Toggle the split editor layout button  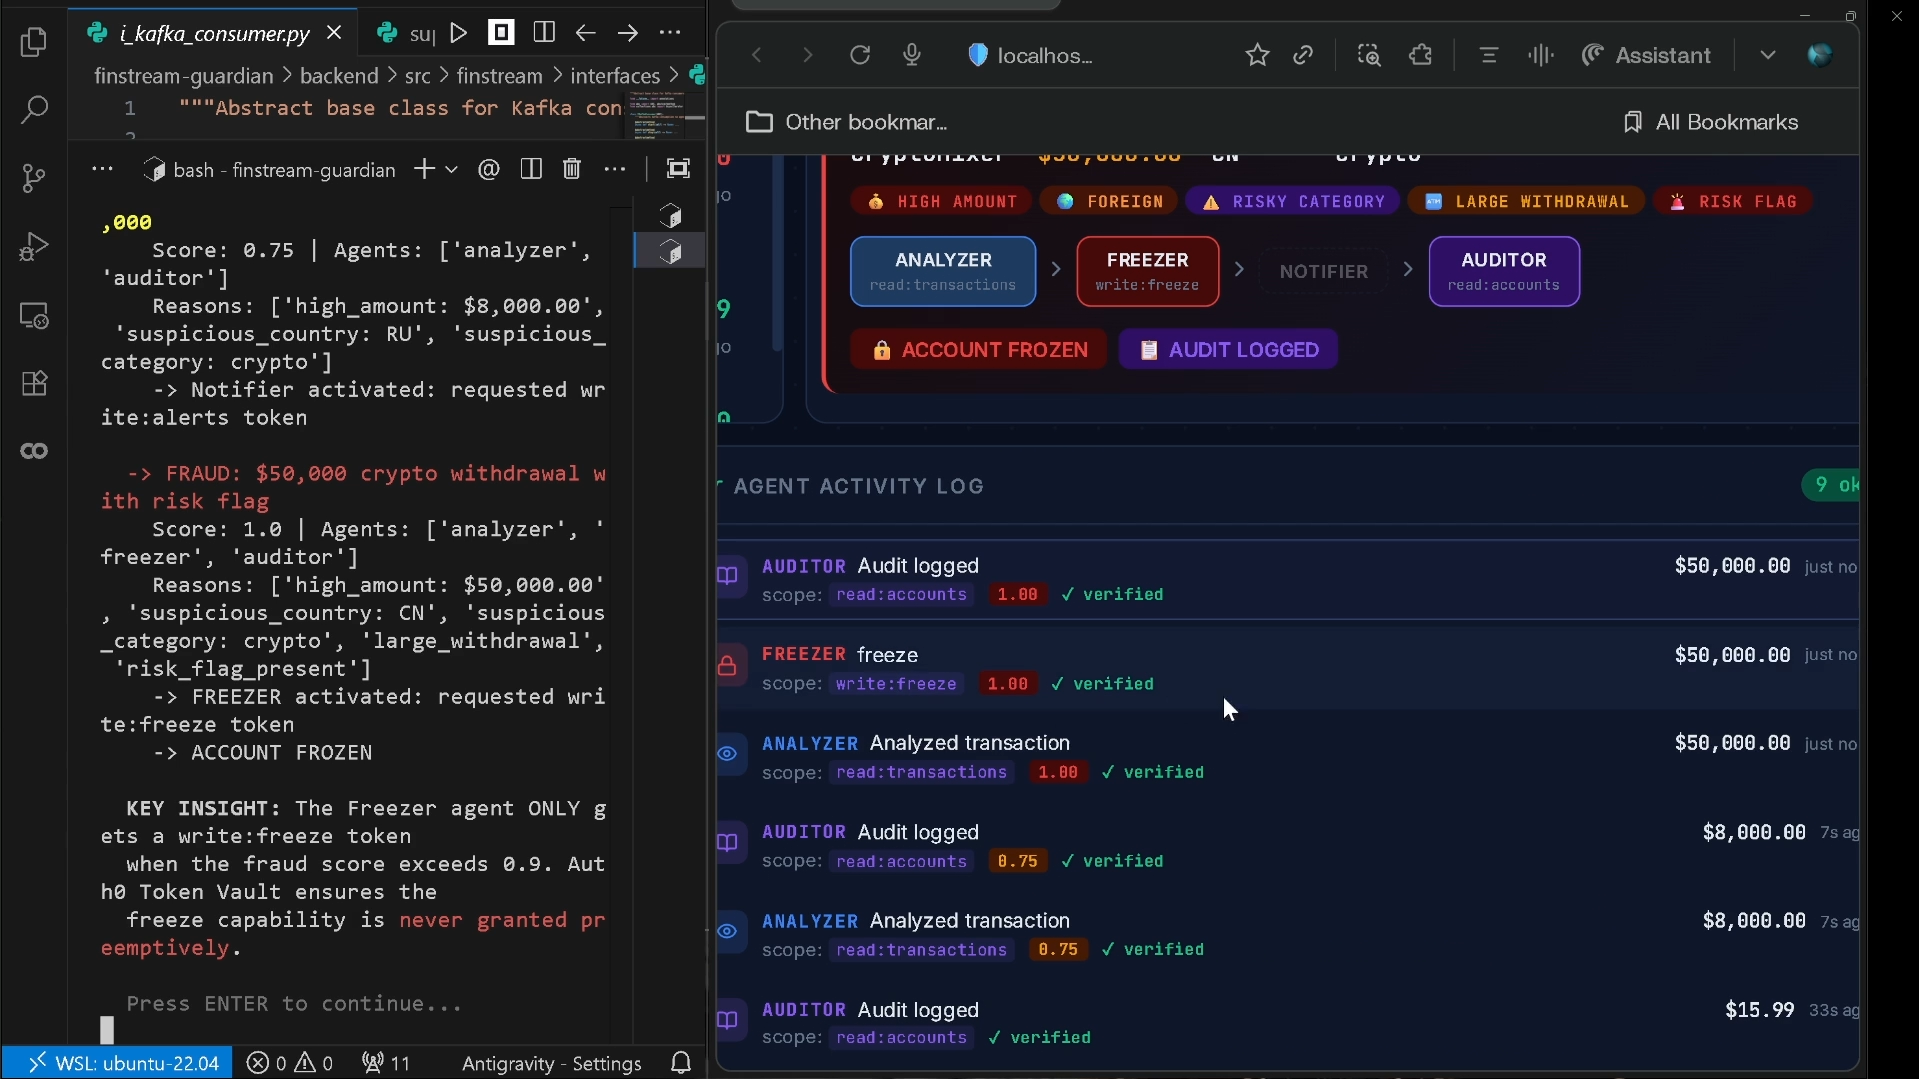point(544,33)
